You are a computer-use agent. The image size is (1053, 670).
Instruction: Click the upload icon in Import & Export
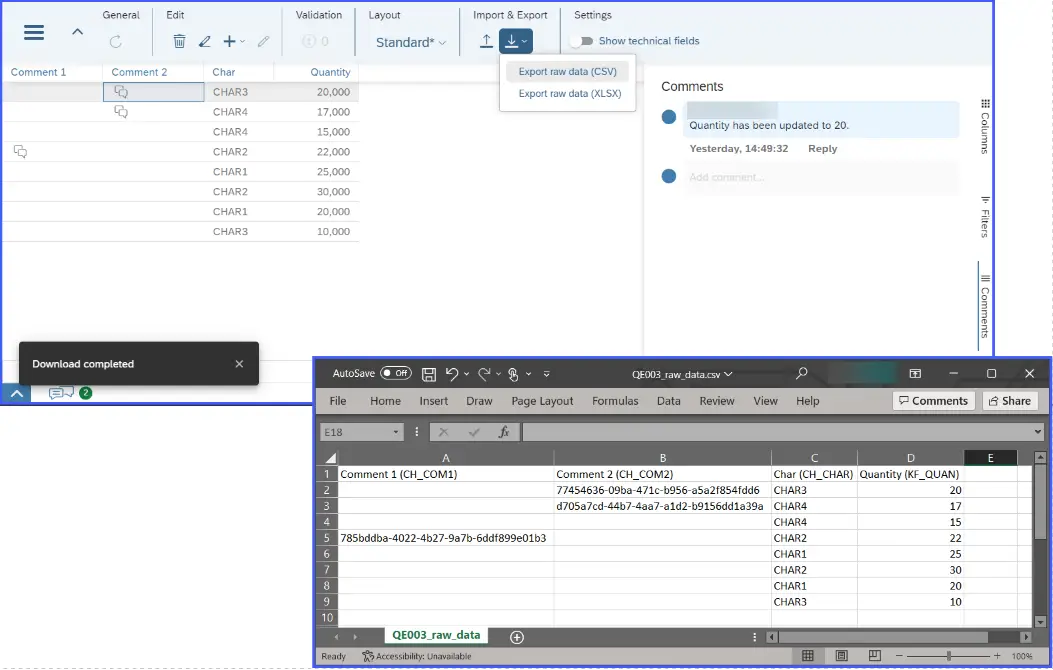coord(485,40)
